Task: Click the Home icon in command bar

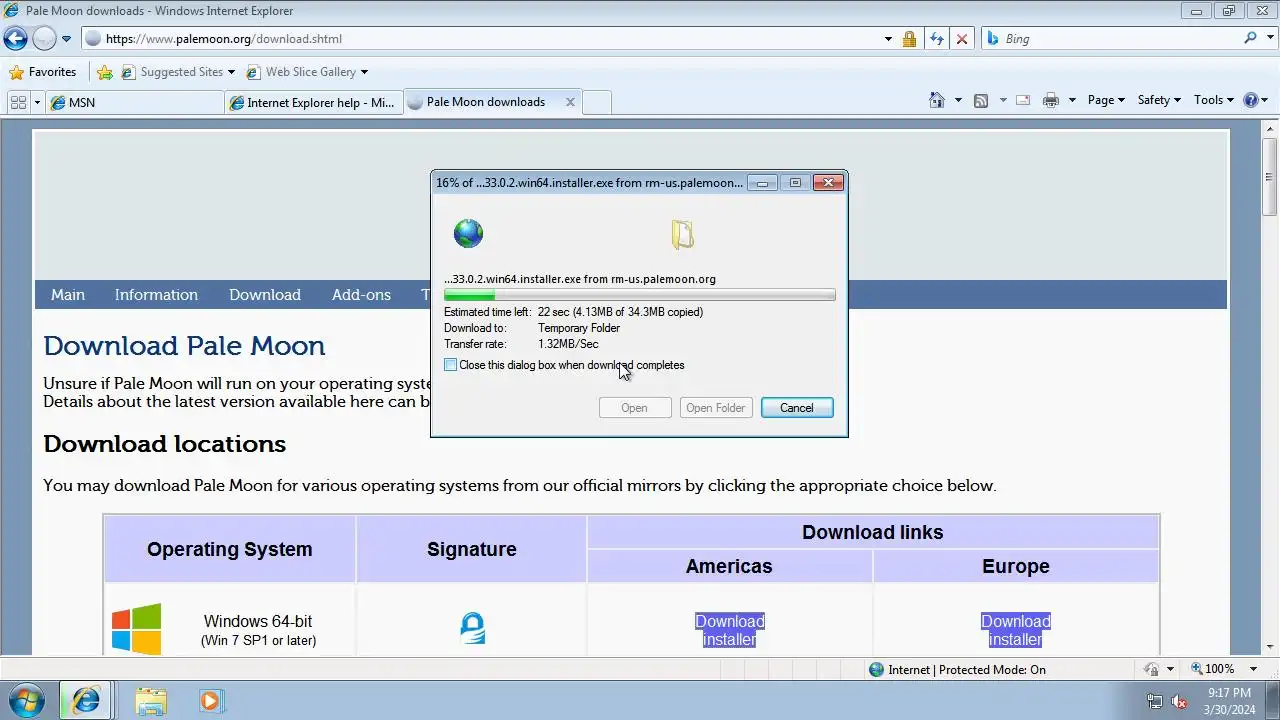Action: (937, 100)
